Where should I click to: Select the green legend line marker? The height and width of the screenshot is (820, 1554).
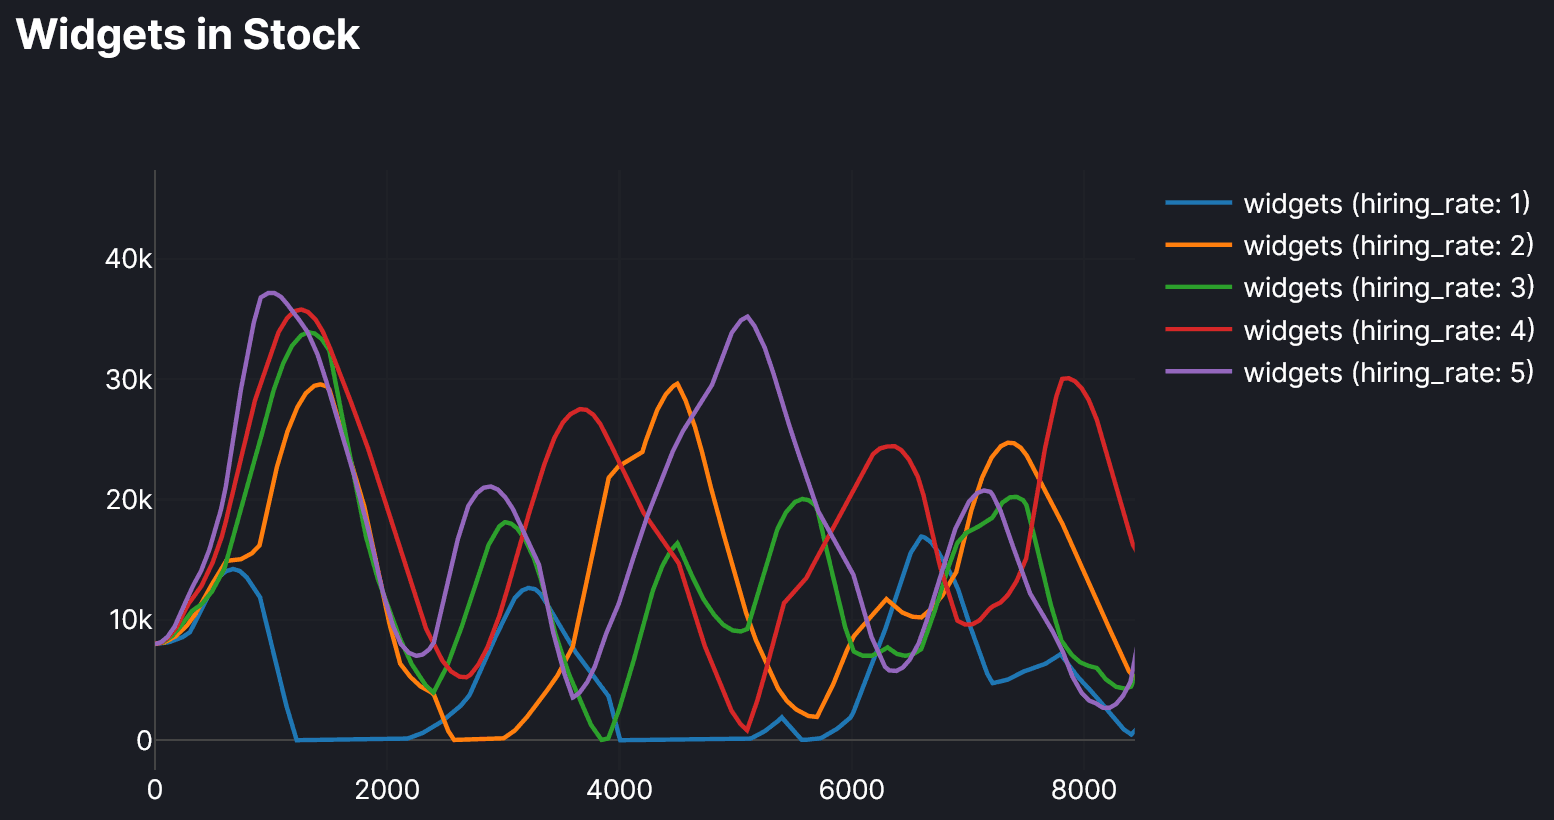1198,288
